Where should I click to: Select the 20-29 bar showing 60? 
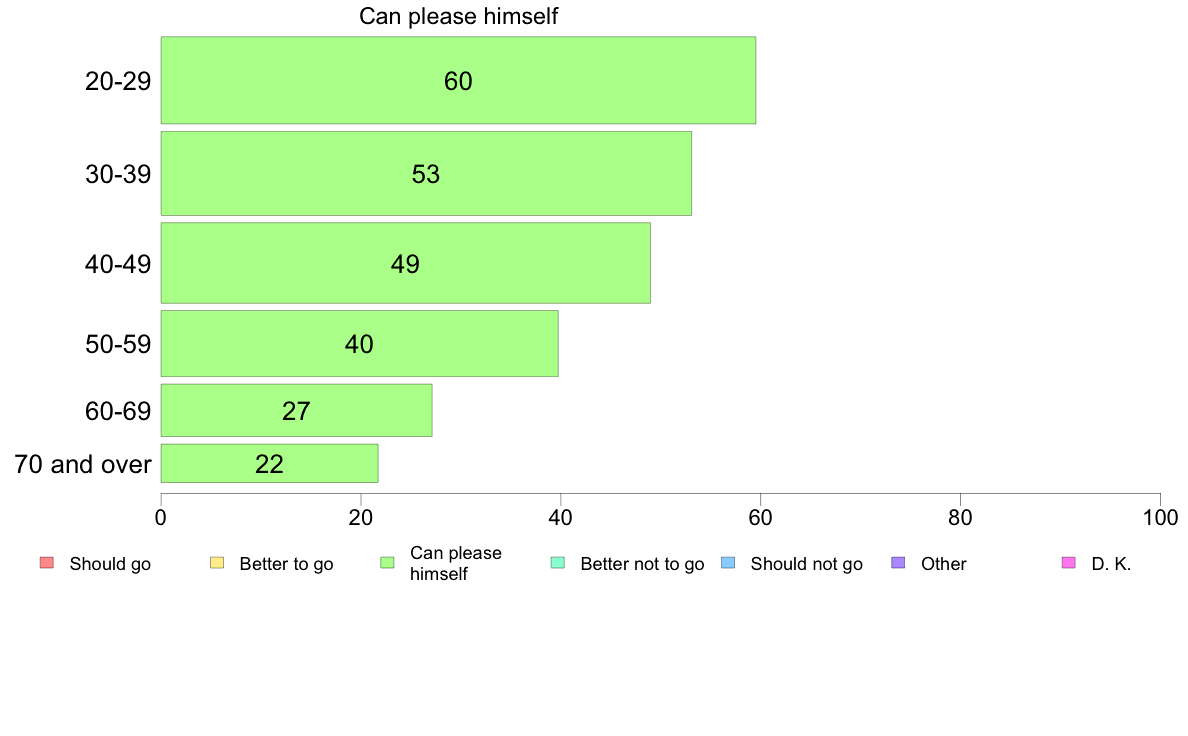point(458,80)
